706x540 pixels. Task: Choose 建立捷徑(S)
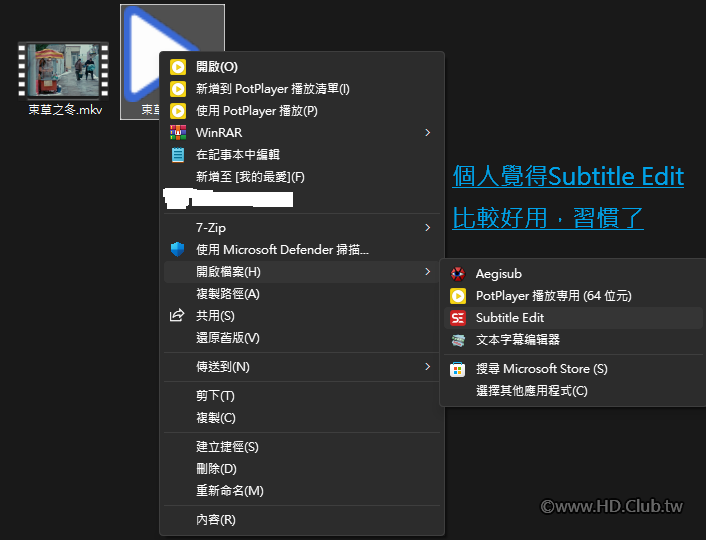tap(302, 447)
